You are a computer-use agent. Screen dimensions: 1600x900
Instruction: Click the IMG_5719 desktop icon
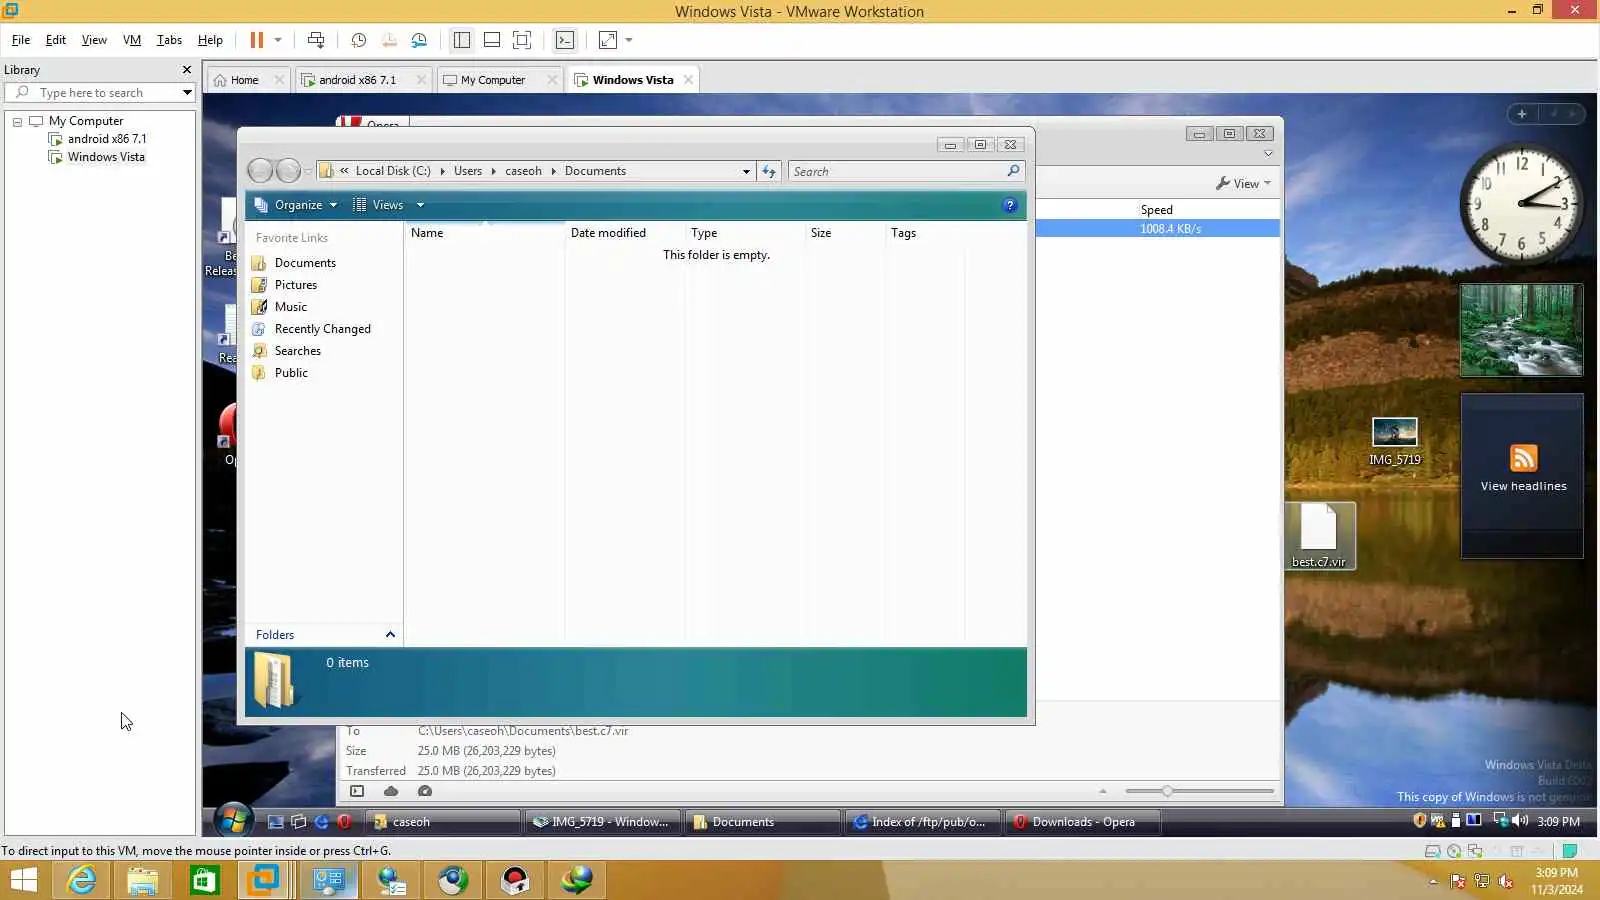1394,442
